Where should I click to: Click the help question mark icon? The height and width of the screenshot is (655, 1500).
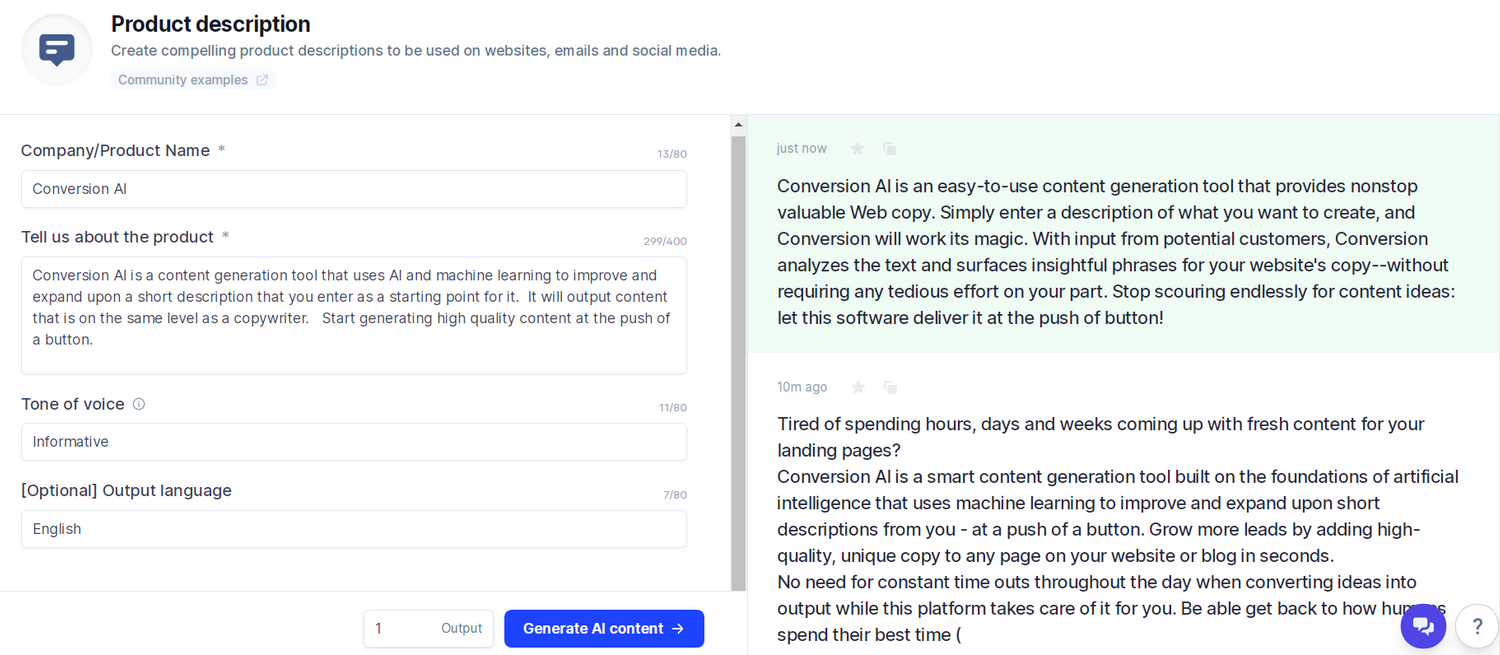click(x=1477, y=625)
